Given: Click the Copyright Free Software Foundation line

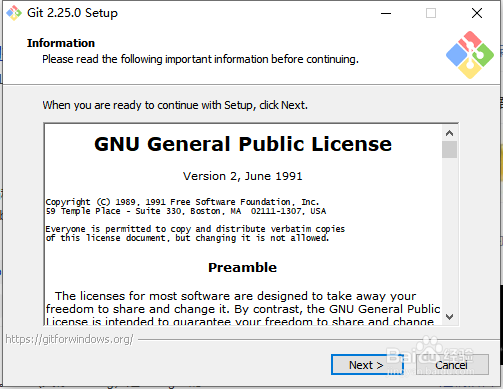Looking at the screenshot, I should [x=182, y=202].
